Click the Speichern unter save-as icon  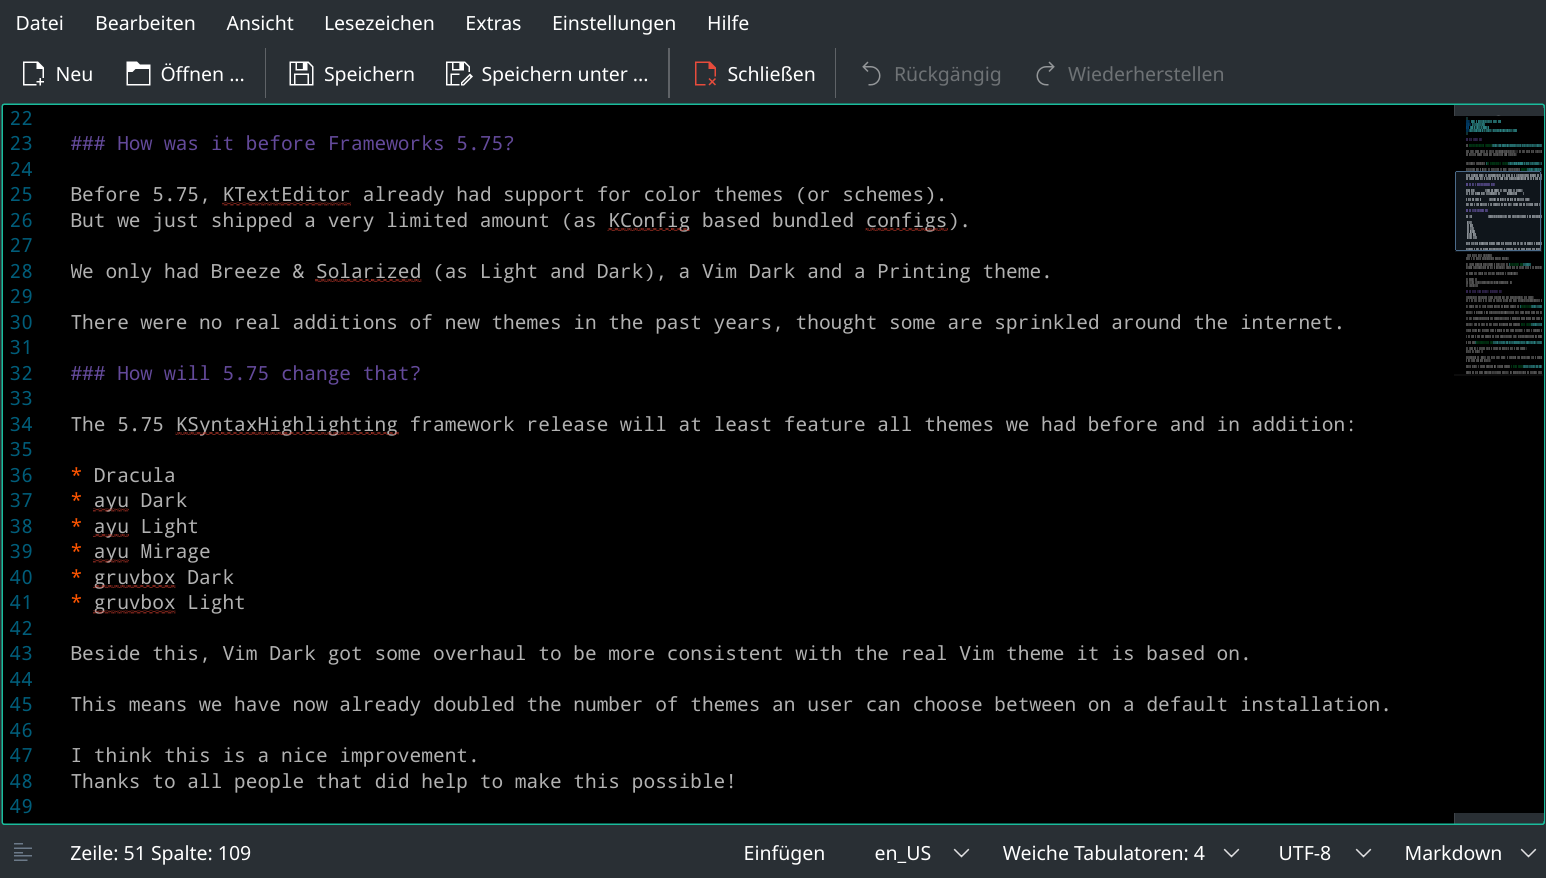458,74
